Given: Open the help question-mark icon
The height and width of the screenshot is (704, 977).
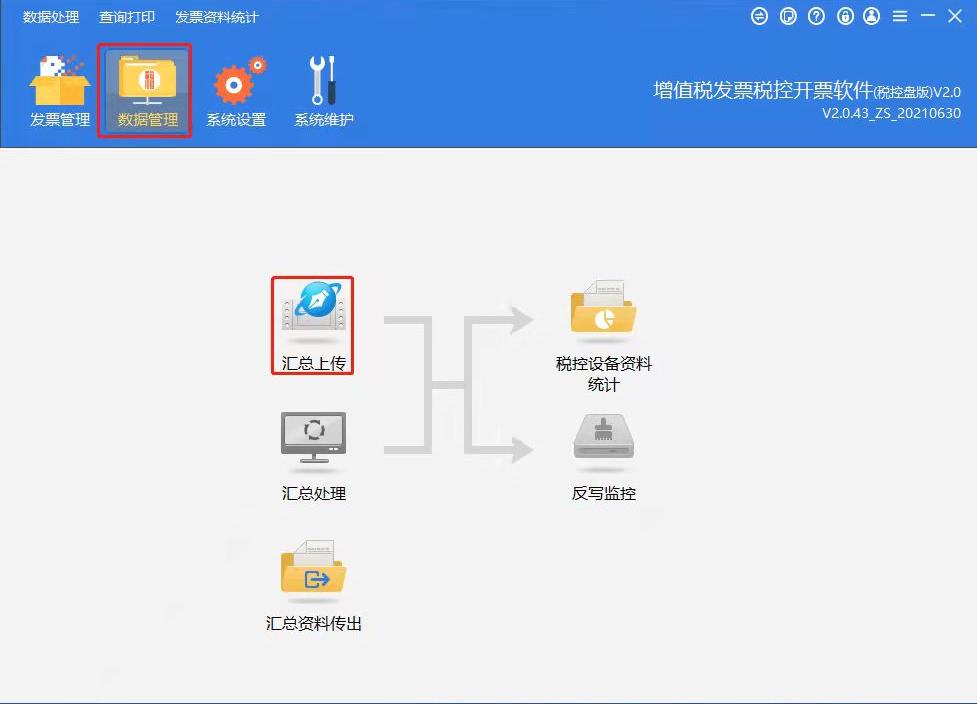Looking at the screenshot, I should [817, 15].
